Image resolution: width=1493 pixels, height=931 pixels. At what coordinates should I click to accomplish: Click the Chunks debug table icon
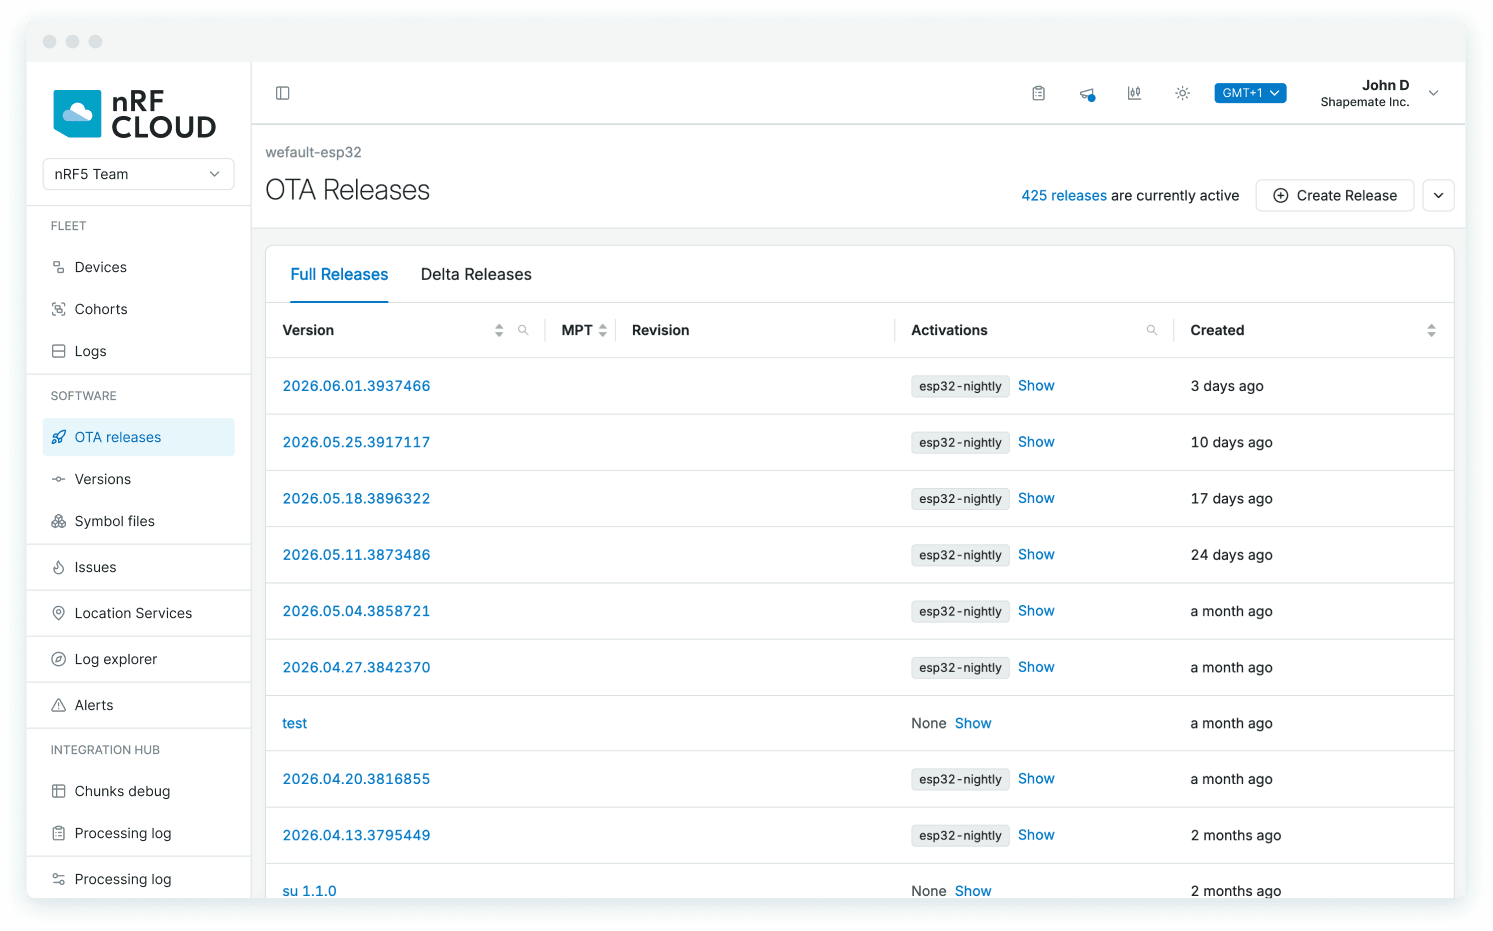(x=59, y=791)
